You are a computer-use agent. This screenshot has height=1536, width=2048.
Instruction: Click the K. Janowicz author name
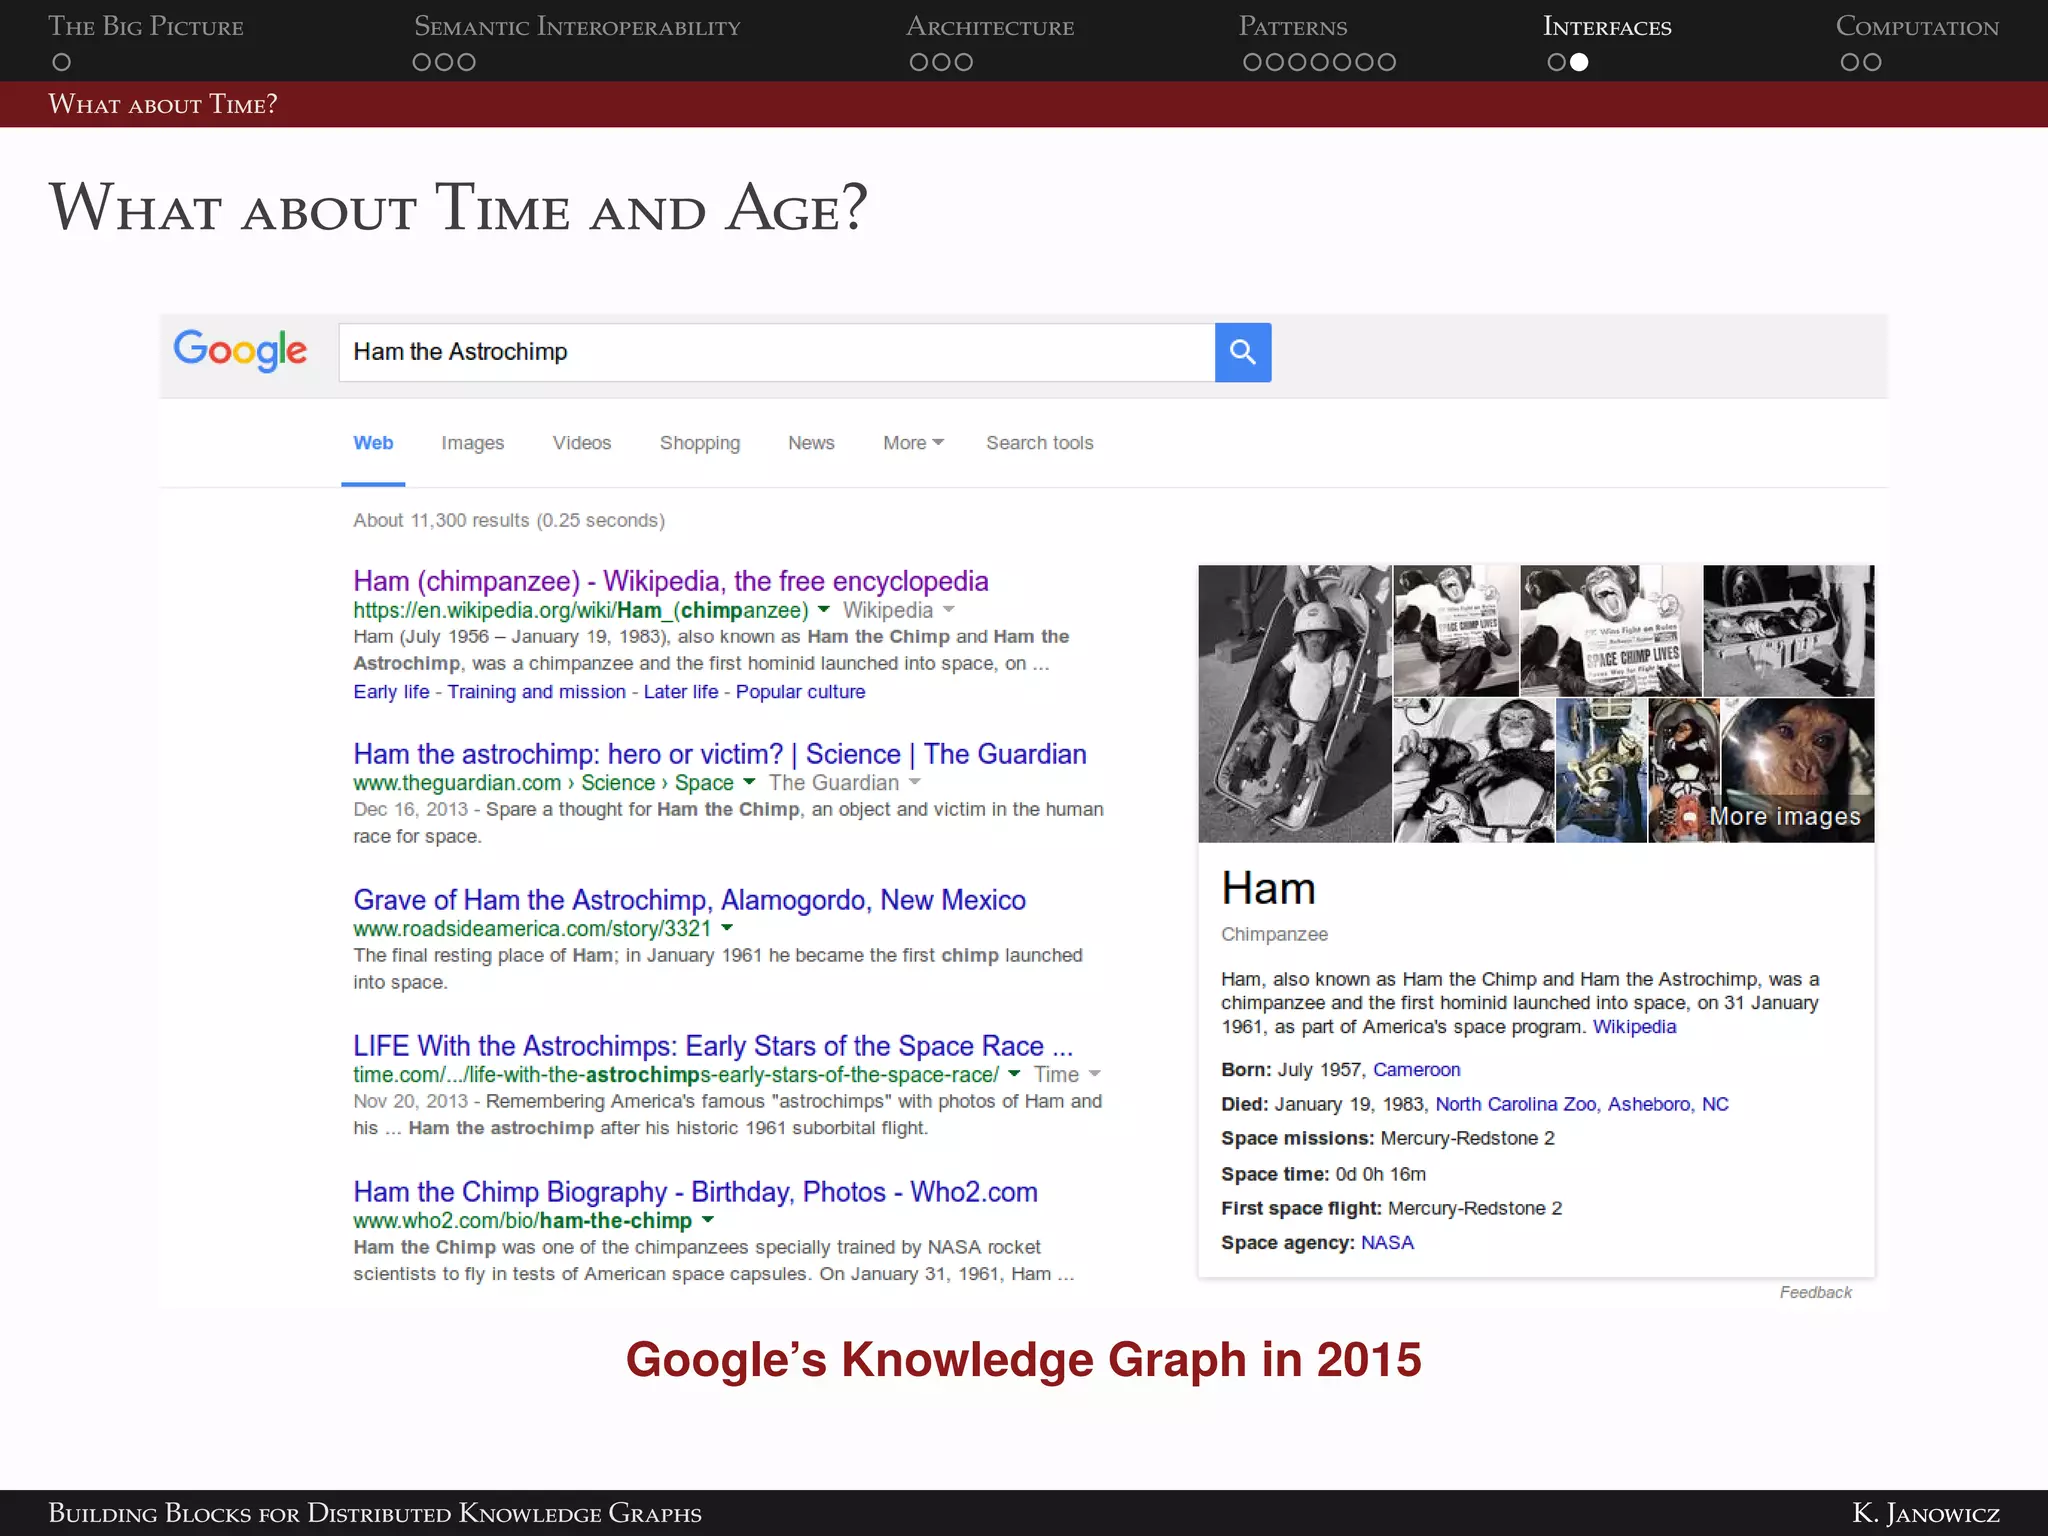tap(1926, 1513)
